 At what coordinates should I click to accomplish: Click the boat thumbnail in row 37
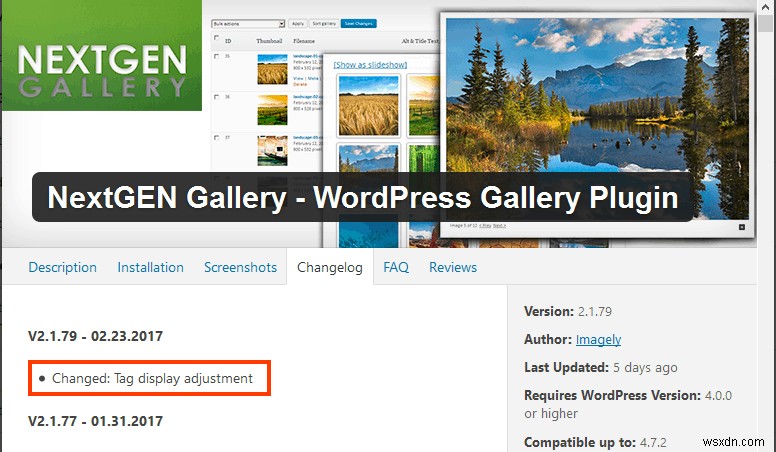click(272, 151)
